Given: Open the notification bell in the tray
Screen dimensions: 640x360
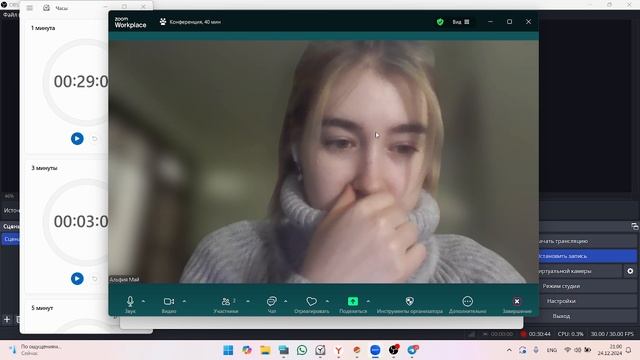Looking at the screenshot, I should pos(629,350).
